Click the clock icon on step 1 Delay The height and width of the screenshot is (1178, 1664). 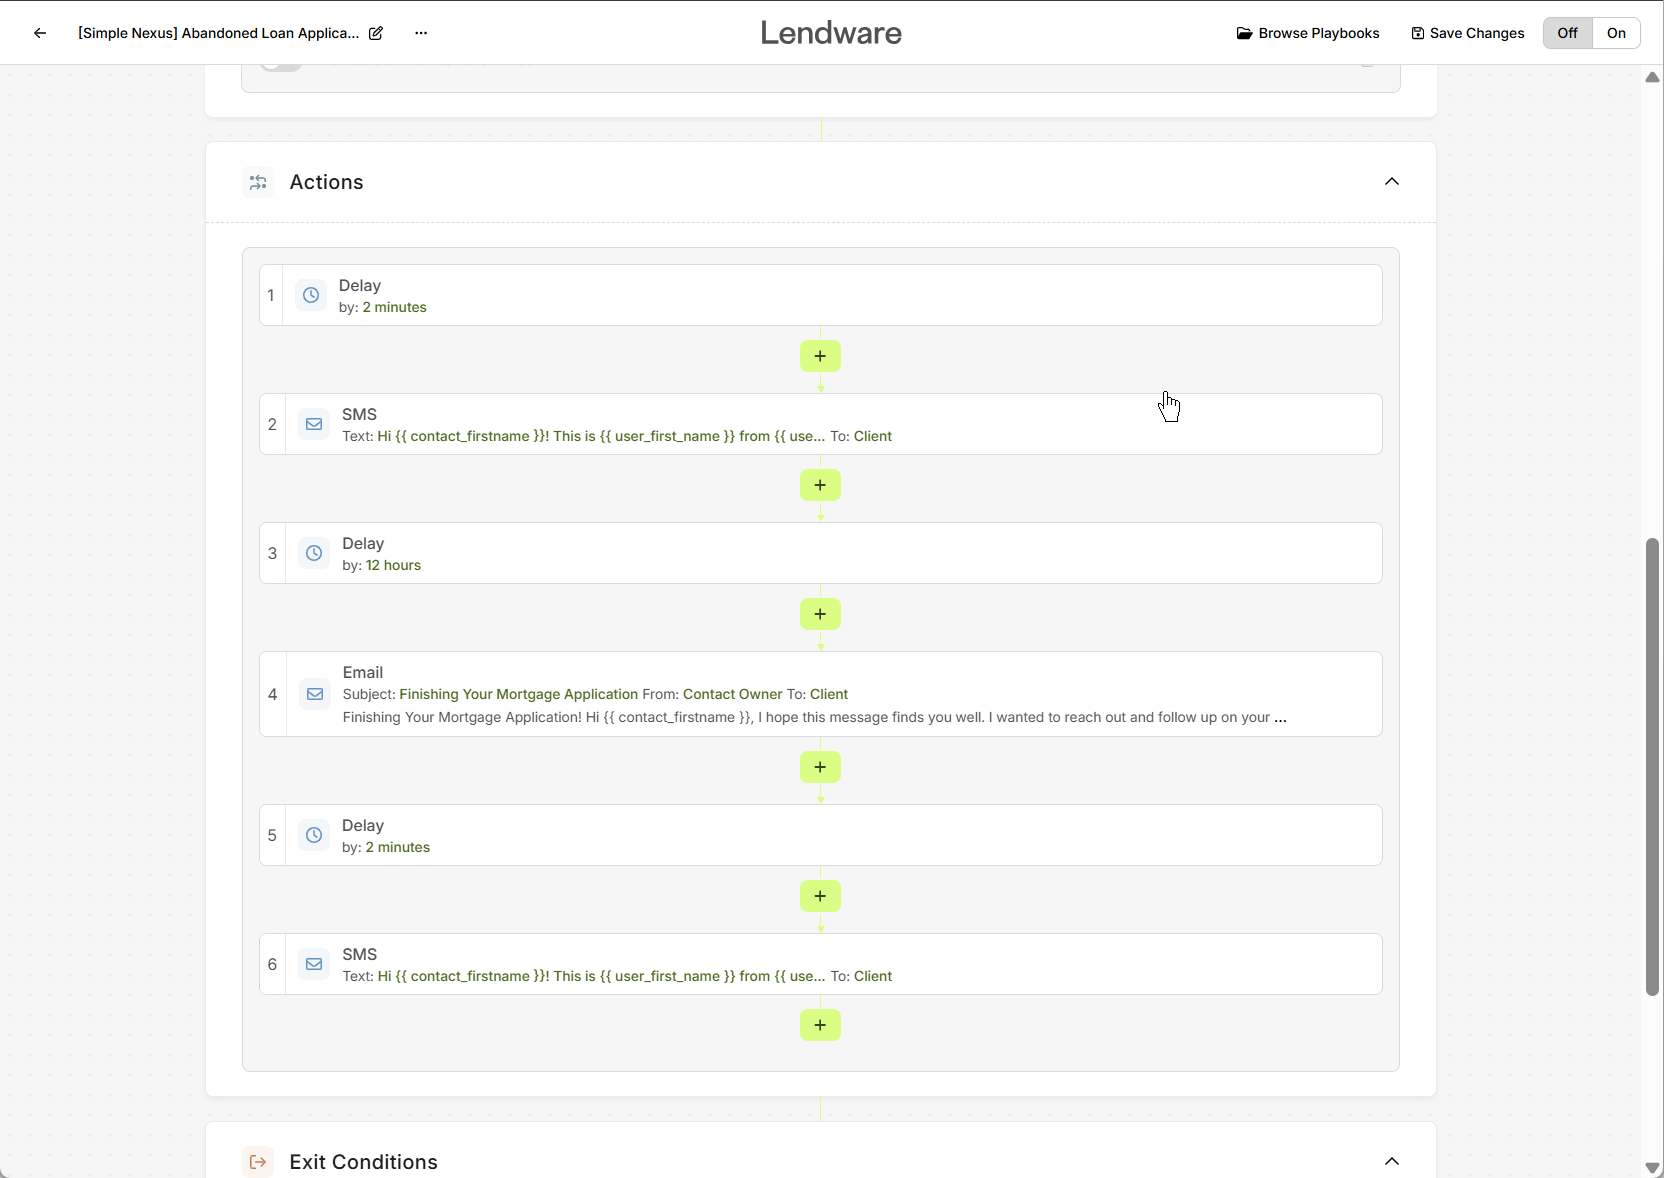[x=311, y=296]
